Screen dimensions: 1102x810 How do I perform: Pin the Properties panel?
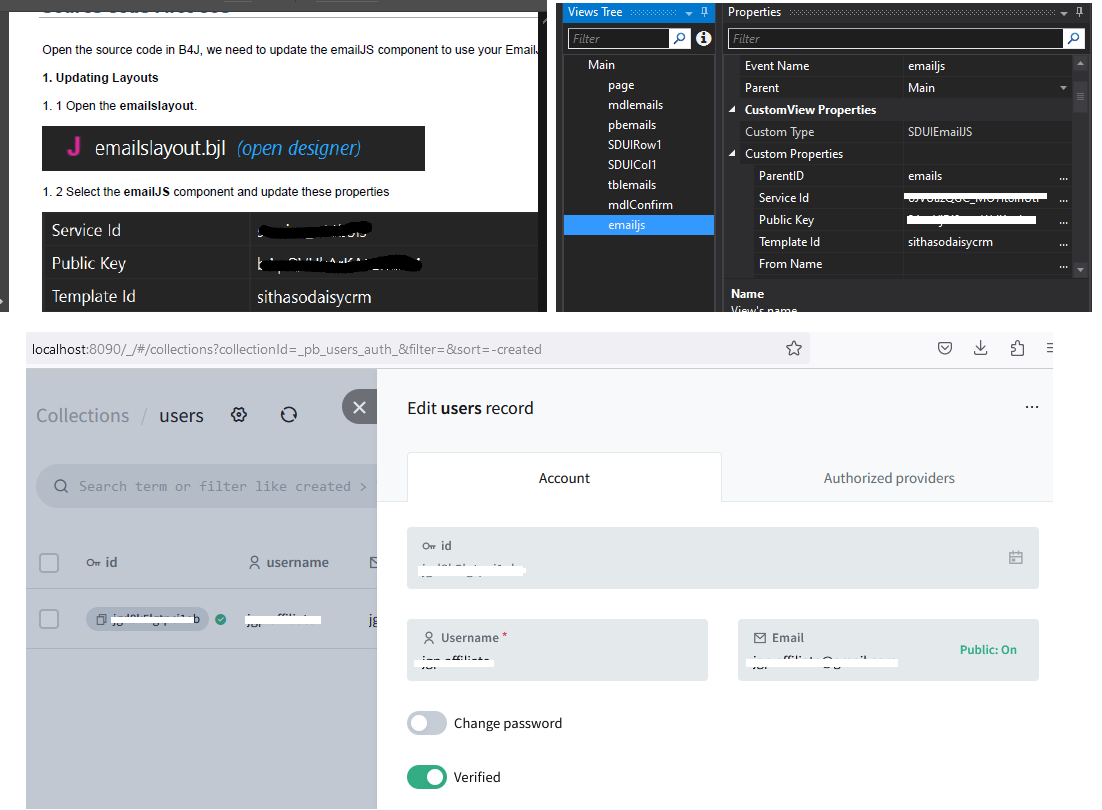click(x=1080, y=13)
